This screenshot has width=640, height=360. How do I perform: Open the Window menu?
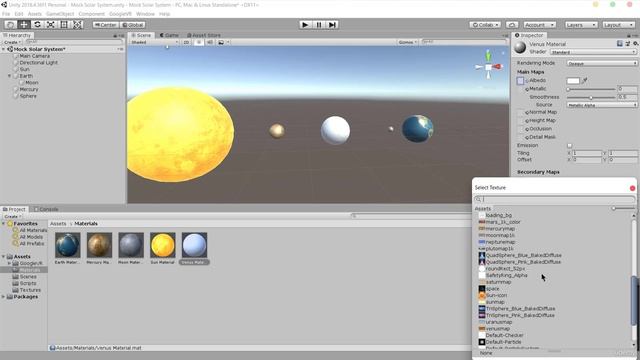click(145, 14)
